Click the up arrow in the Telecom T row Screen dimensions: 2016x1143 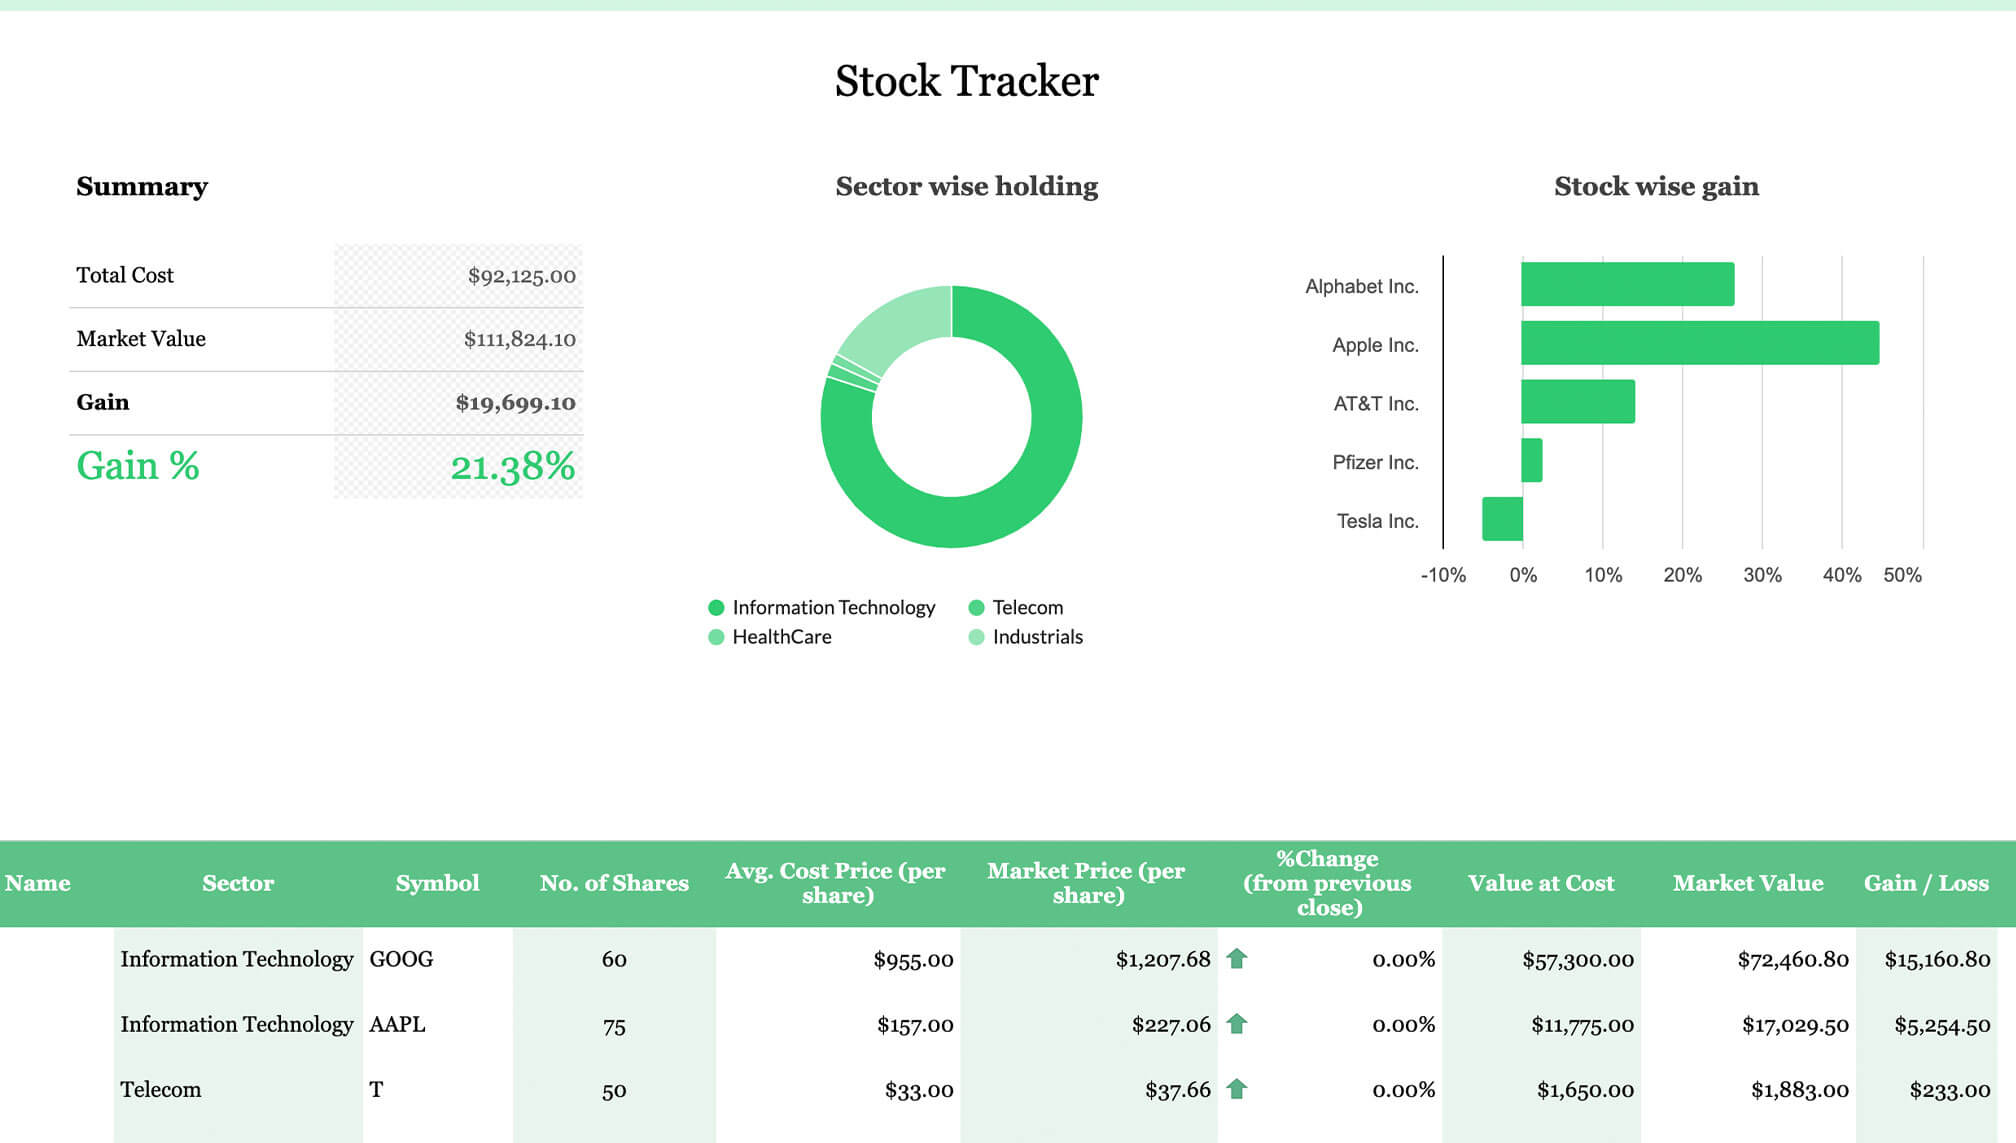pos(1236,1088)
